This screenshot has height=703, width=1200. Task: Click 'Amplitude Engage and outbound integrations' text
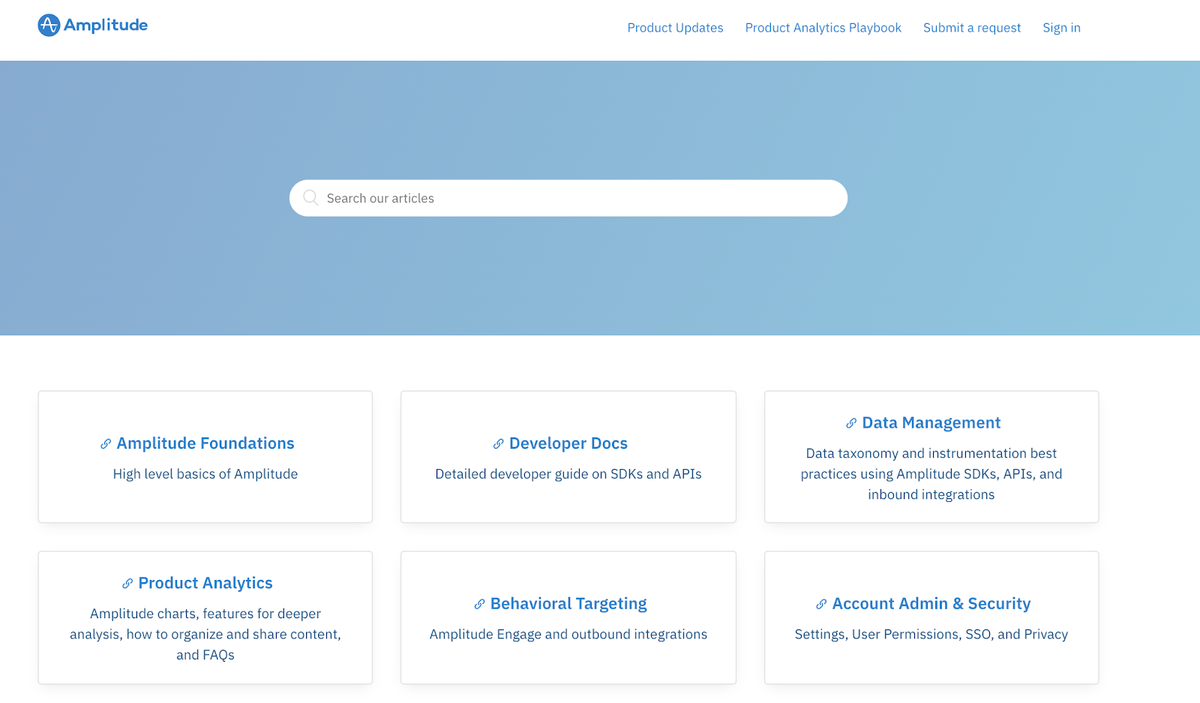(568, 634)
